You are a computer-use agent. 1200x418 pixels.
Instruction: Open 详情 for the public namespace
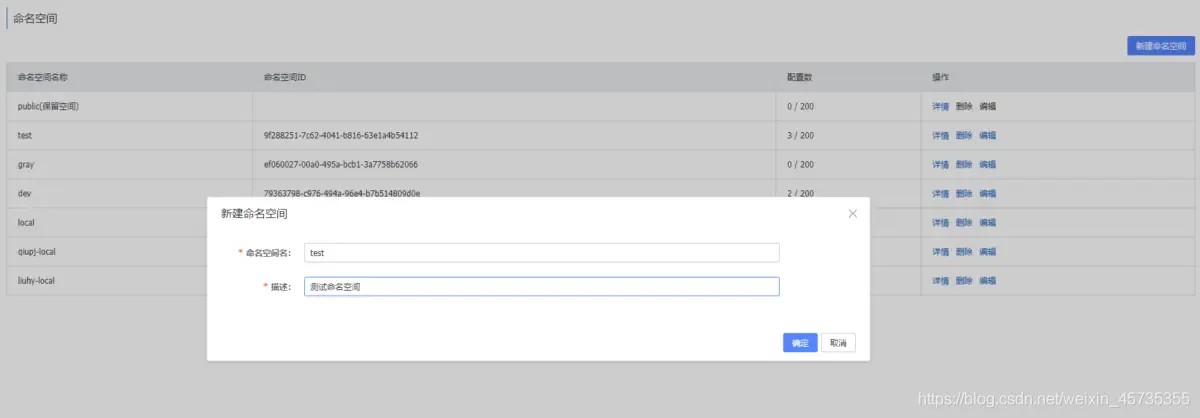[940, 106]
